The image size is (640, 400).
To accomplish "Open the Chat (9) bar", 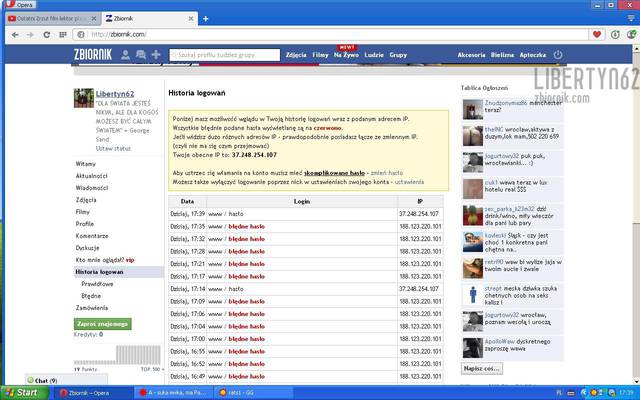I will [67, 380].
